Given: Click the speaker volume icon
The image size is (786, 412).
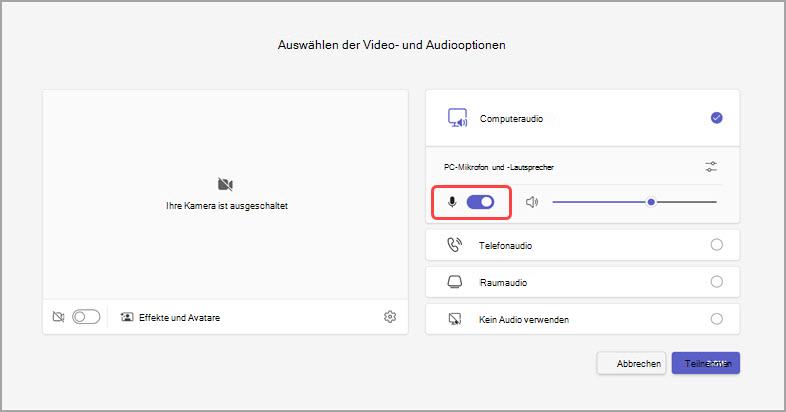Looking at the screenshot, I should pos(532,202).
